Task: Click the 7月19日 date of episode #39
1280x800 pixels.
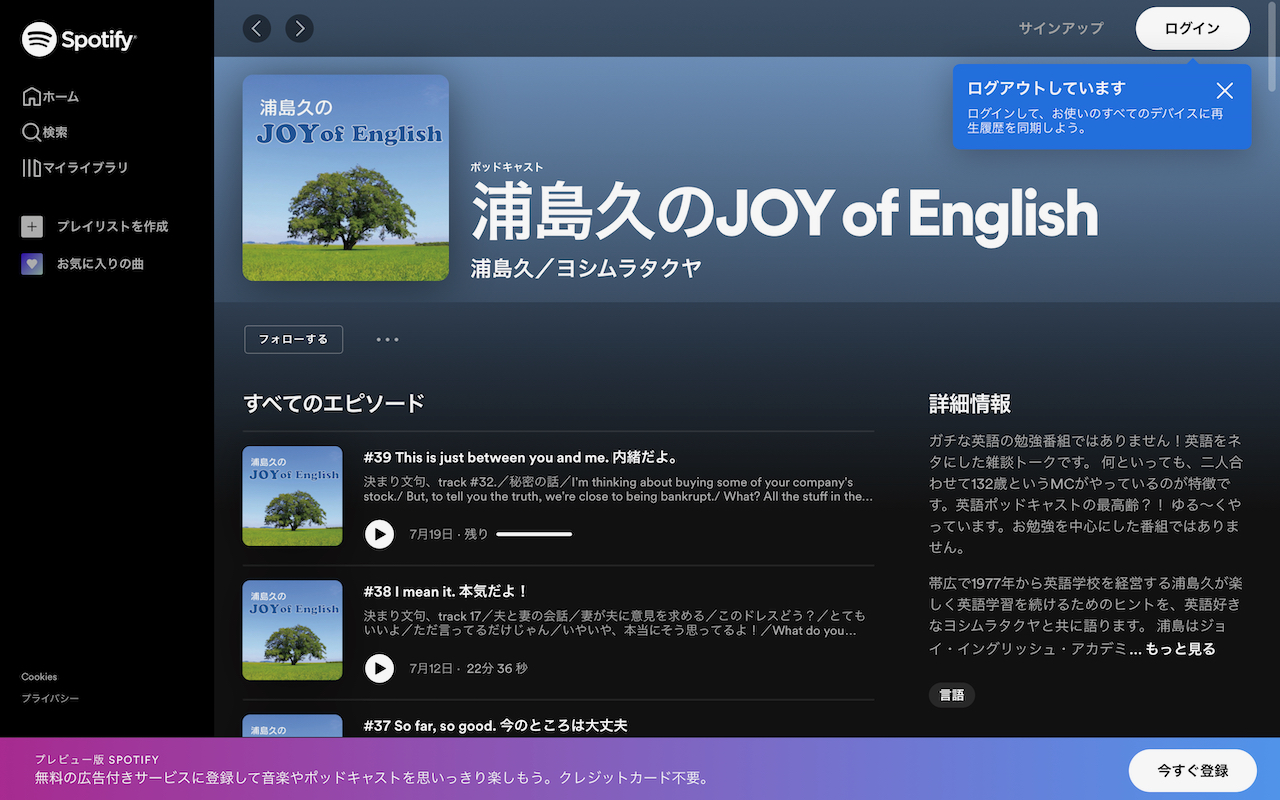Action: pos(431,534)
